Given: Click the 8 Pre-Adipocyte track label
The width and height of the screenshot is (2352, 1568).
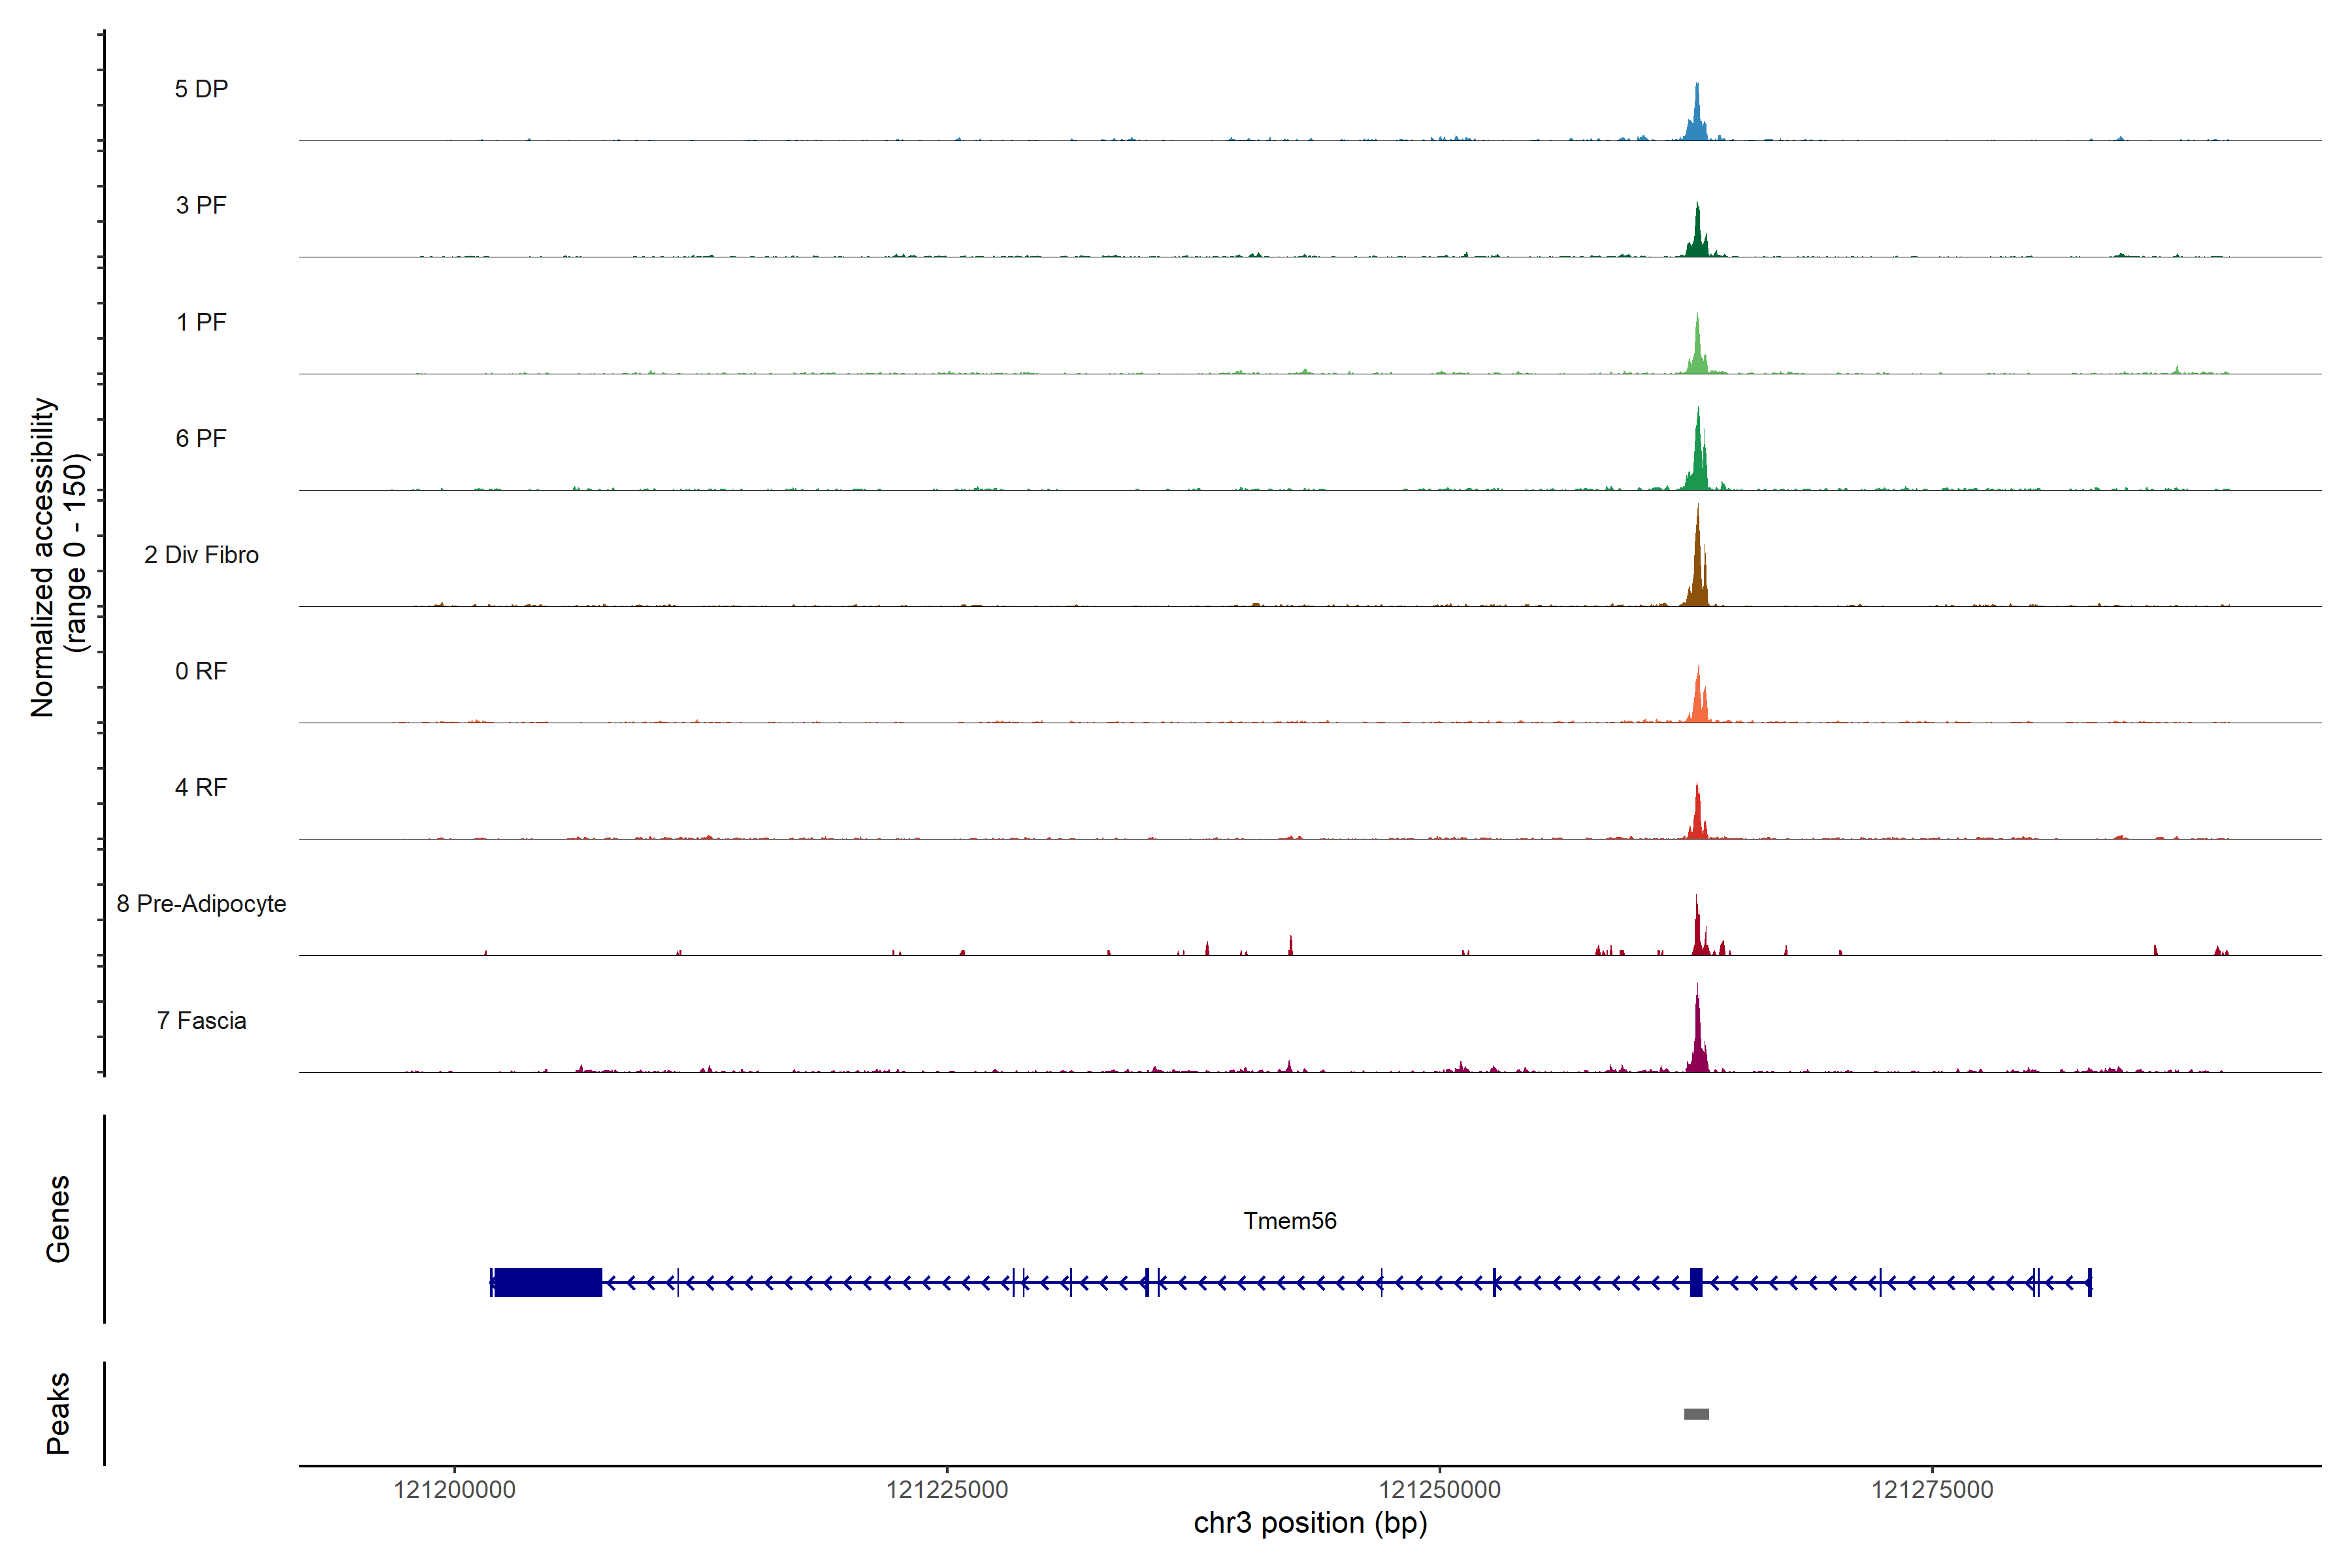Looking at the screenshot, I should click(201, 904).
